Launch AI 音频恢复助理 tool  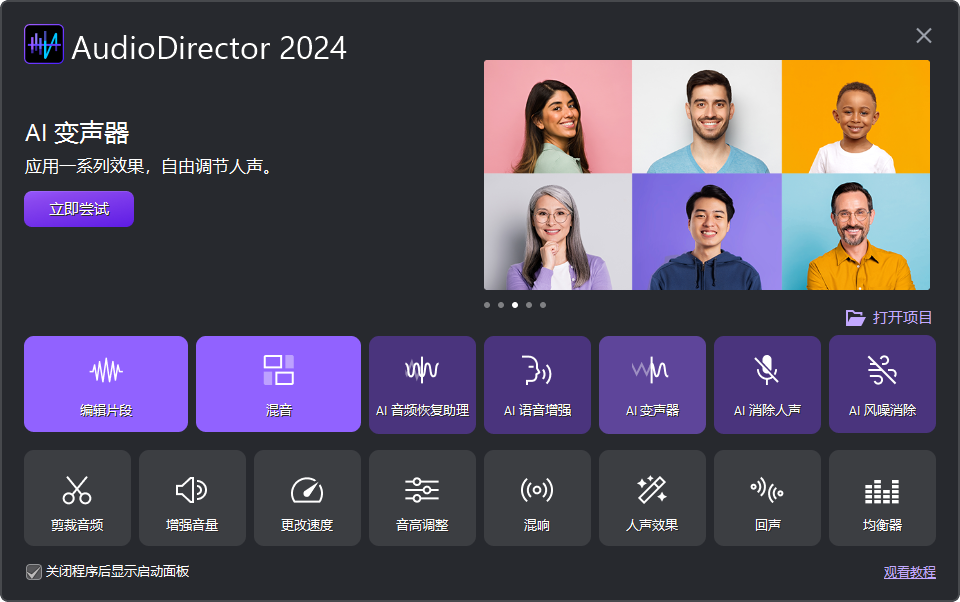tap(422, 385)
